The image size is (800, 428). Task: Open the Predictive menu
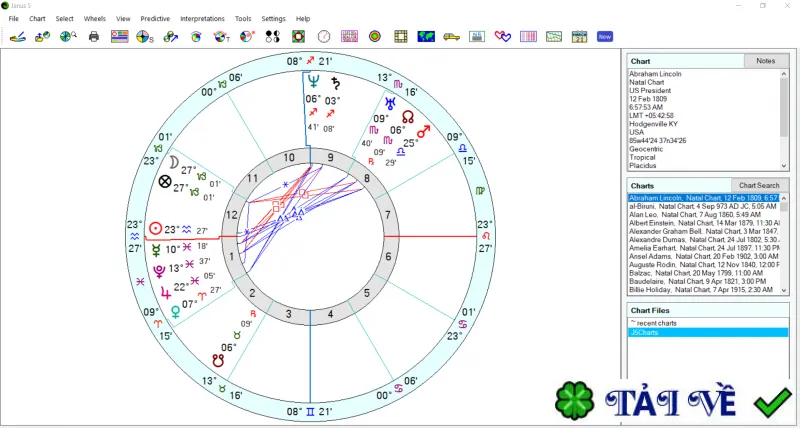pos(155,19)
